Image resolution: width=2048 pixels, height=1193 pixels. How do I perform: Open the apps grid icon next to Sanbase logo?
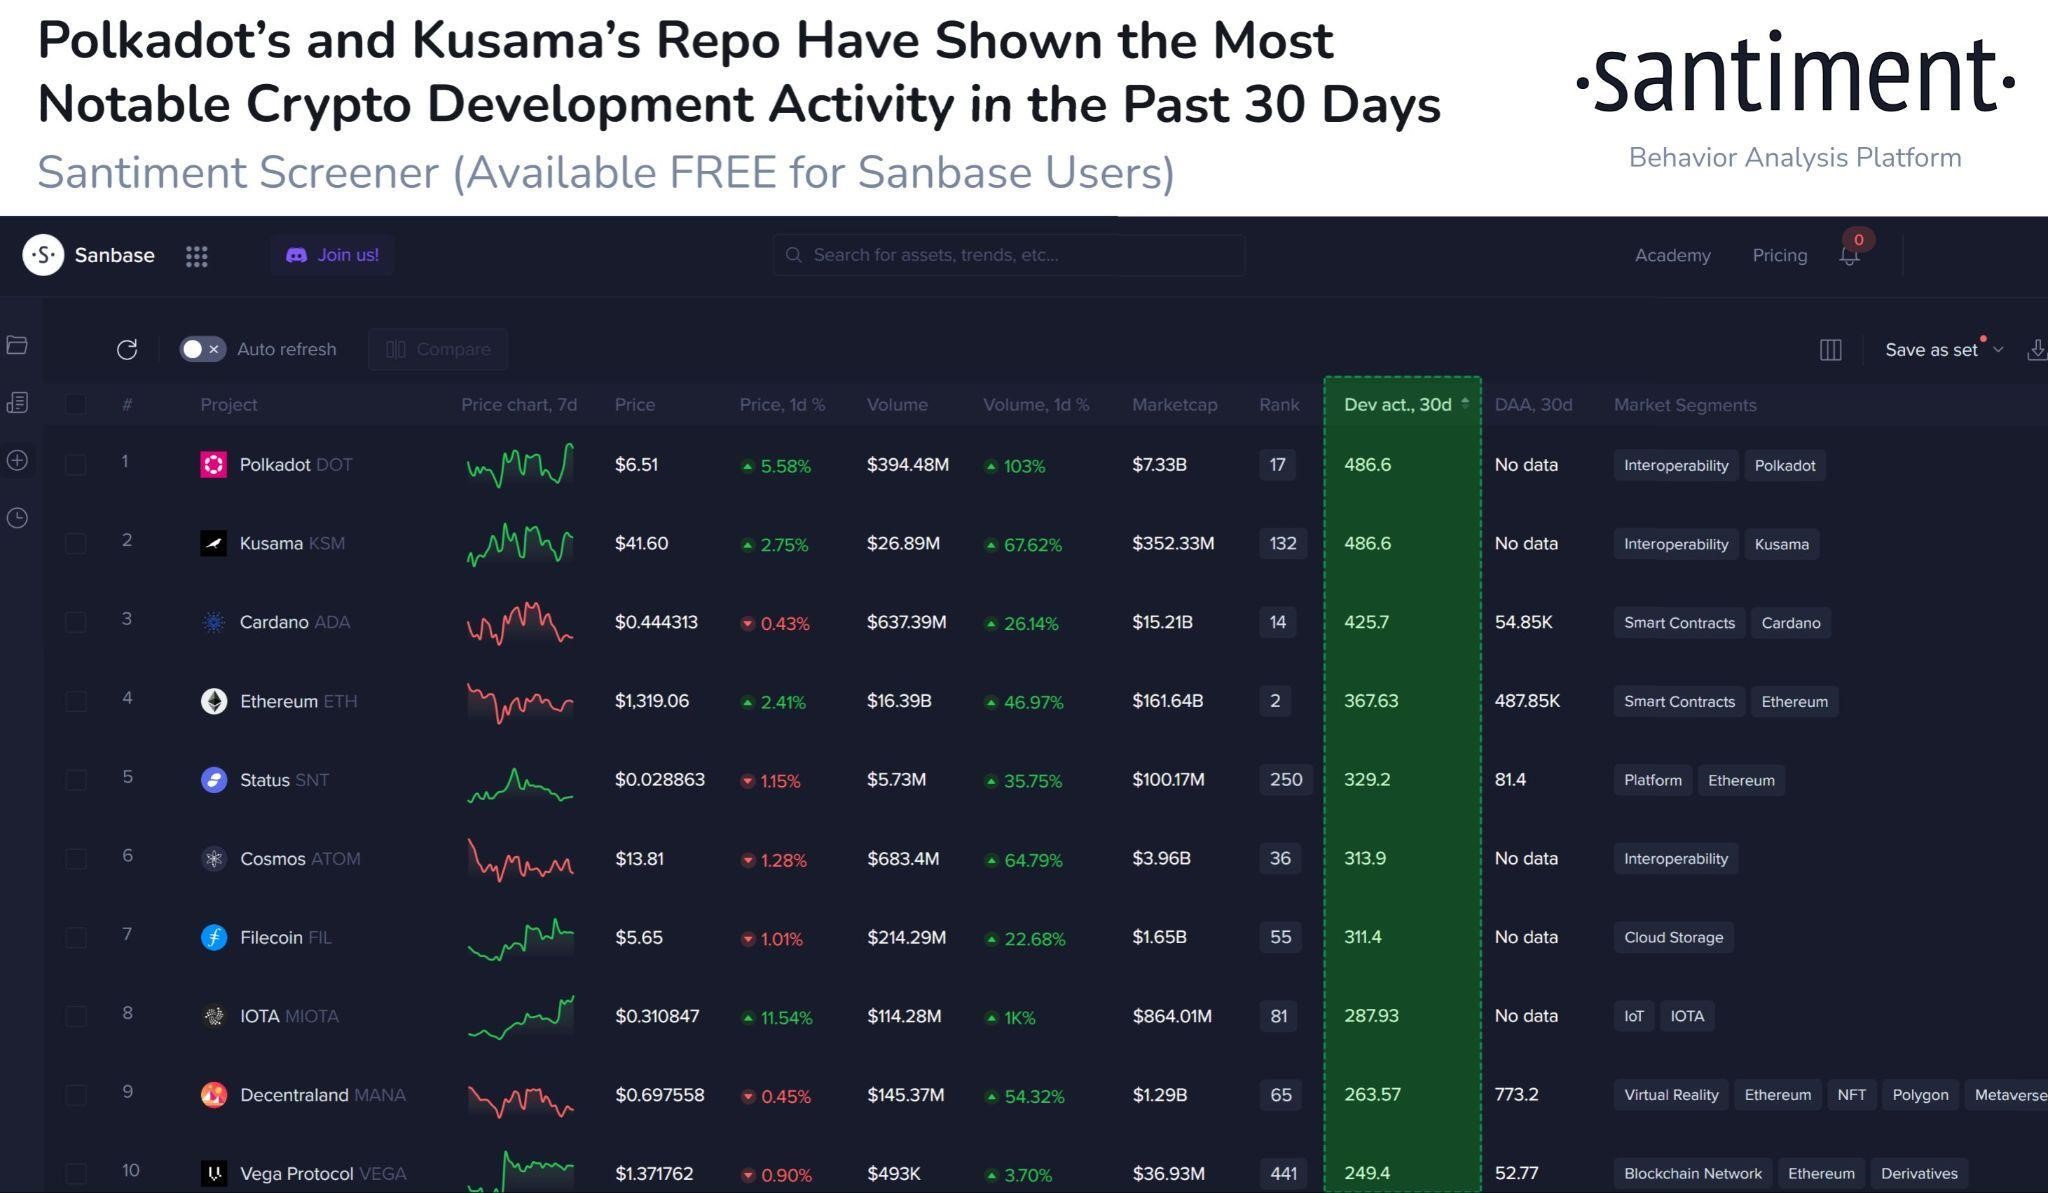pos(197,255)
